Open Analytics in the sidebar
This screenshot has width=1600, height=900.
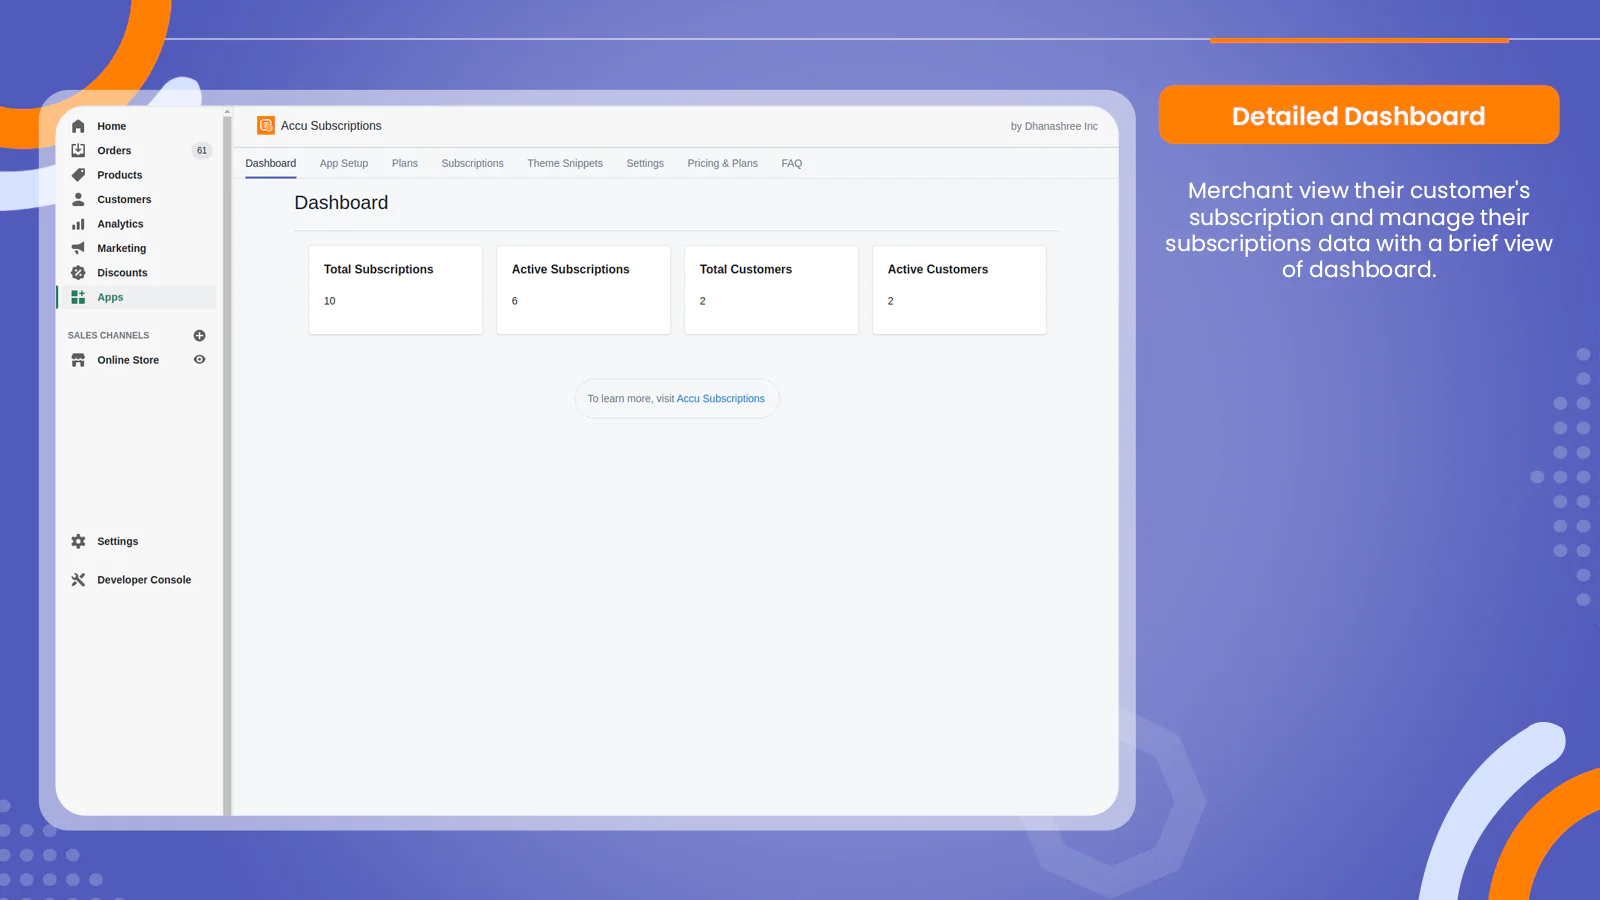tap(120, 224)
